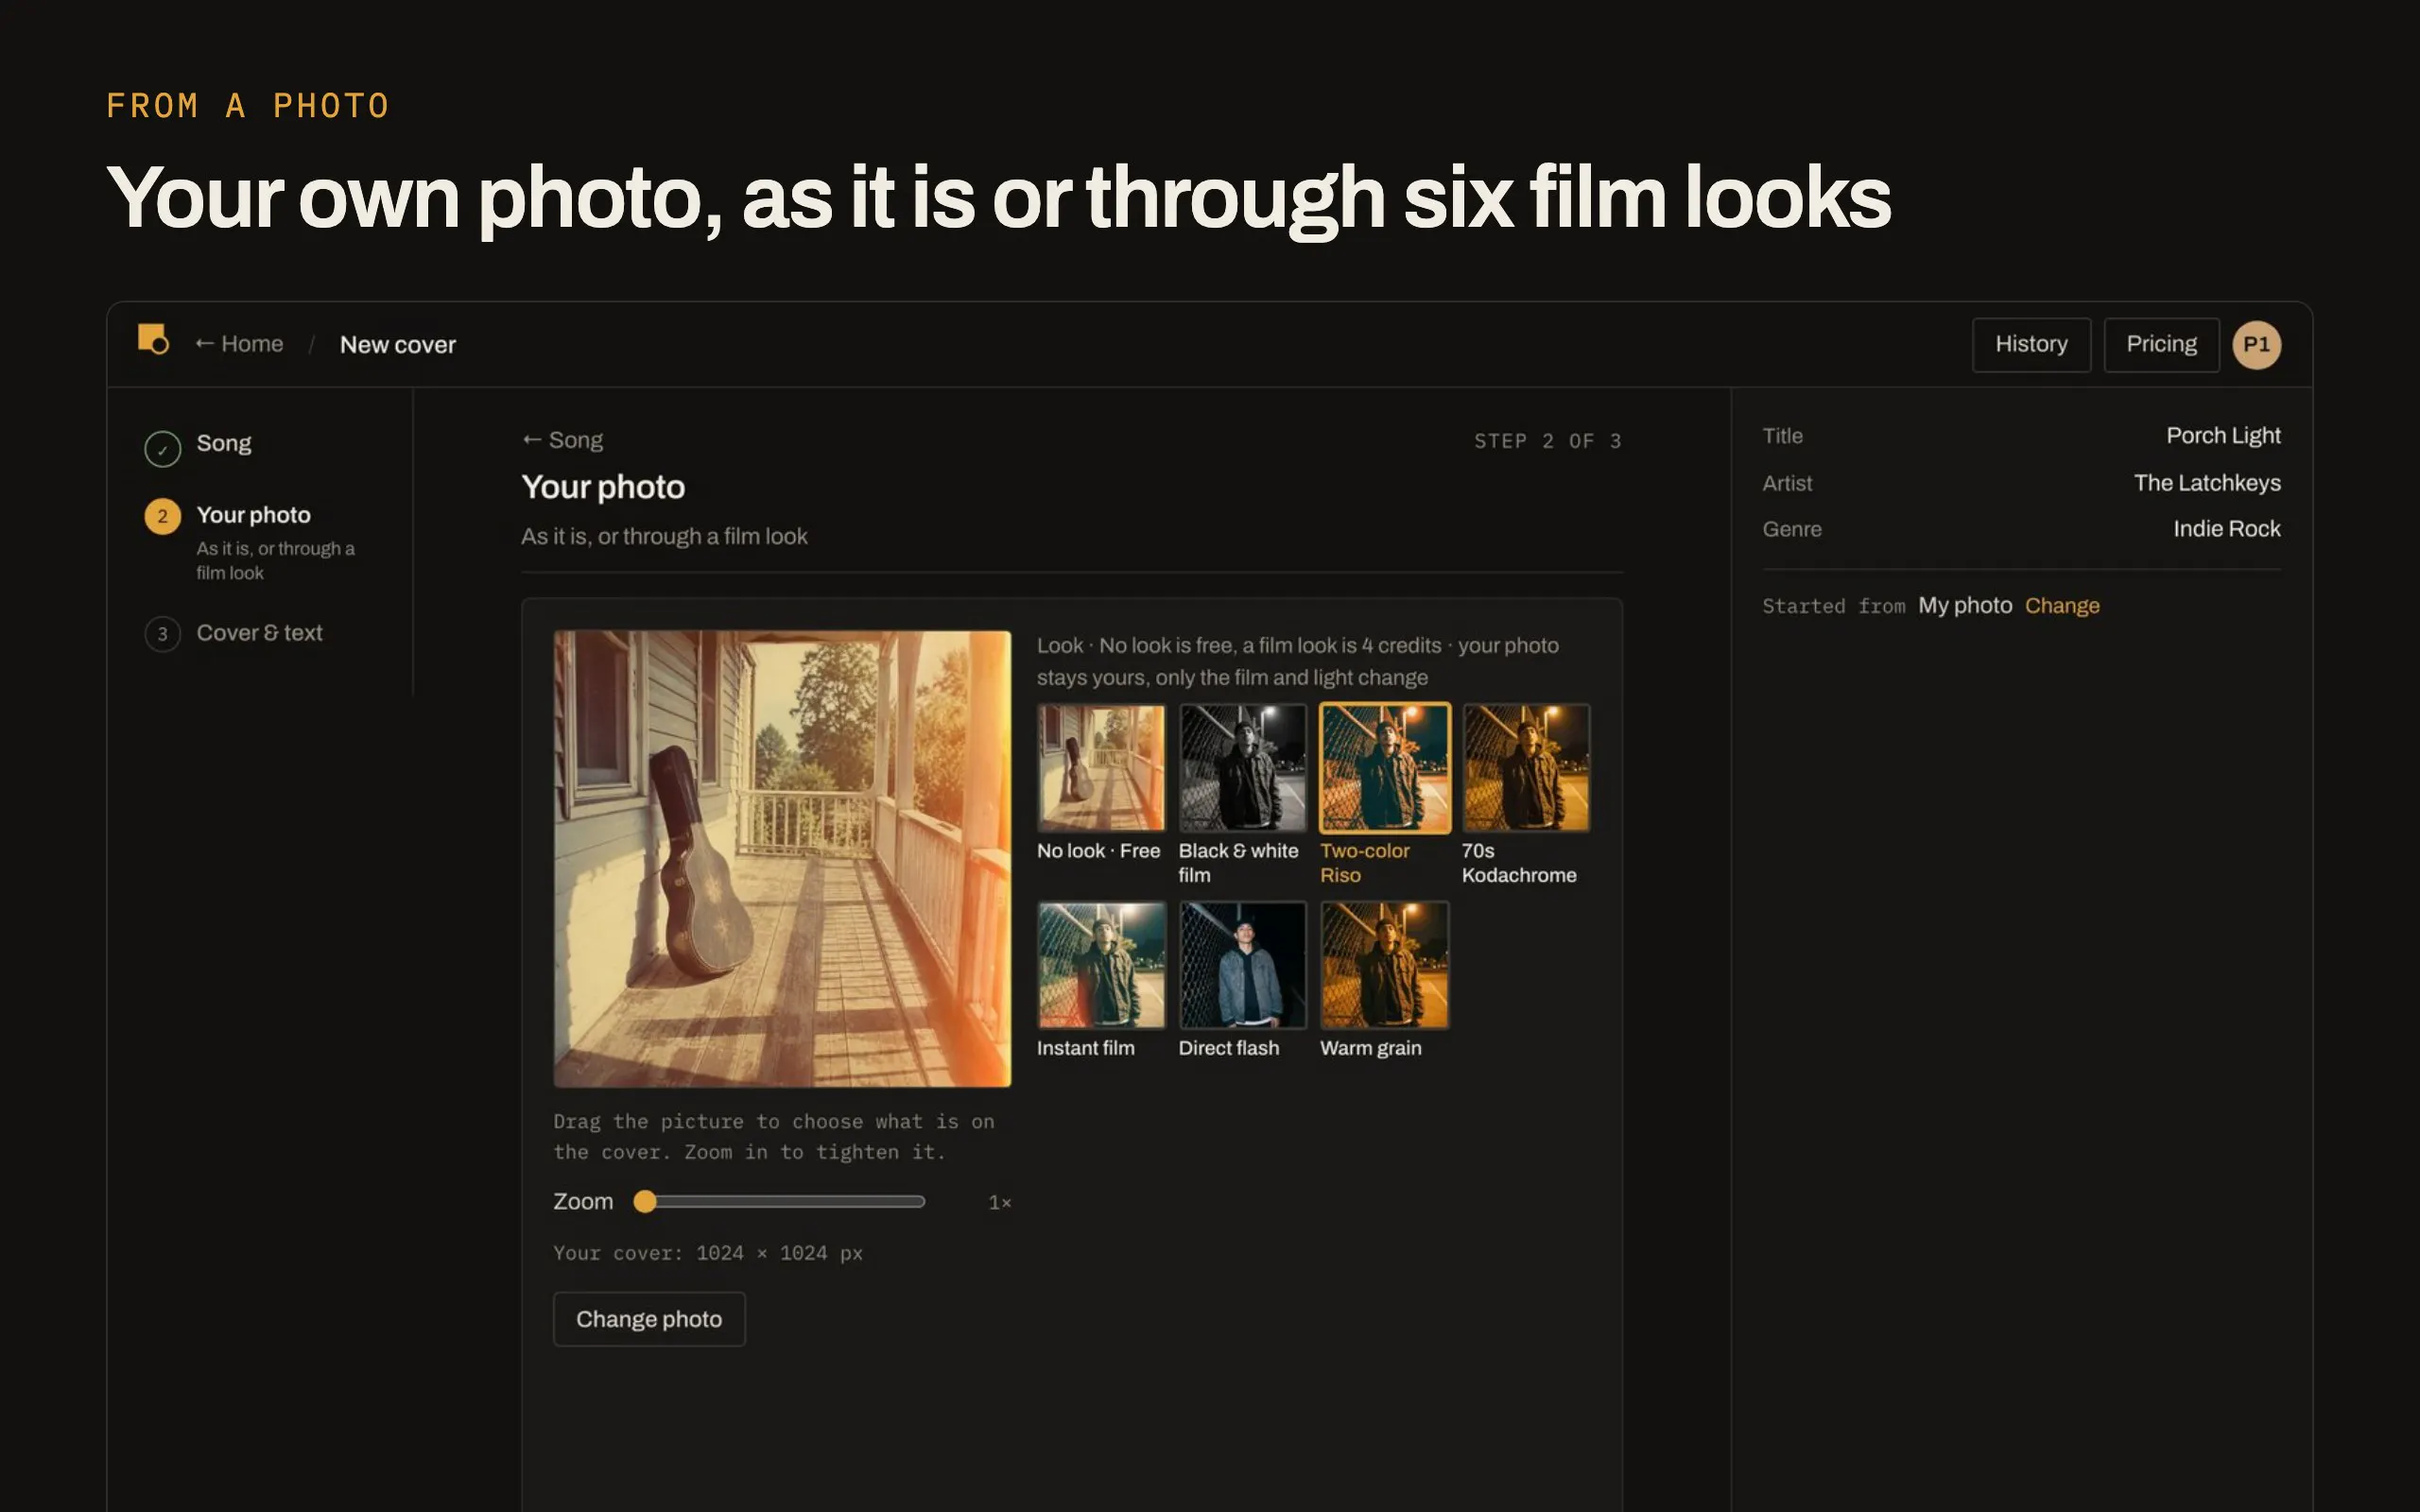Pick the 70s Kodachrome look
This screenshot has width=2420, height=1512.
pos(1526,768)
